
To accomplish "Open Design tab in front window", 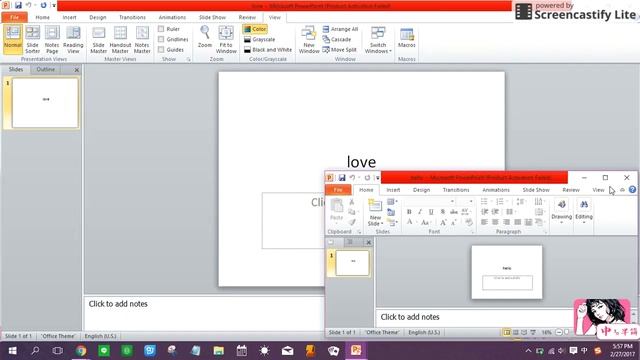I will (421, 190).
